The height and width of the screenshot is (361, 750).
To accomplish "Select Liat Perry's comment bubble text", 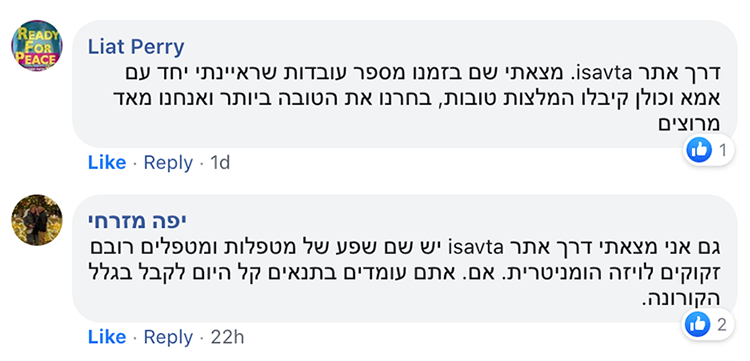I will (416, 98).
